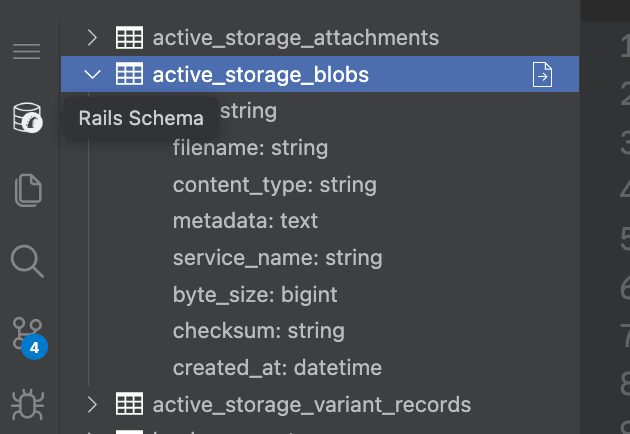Open the Search view icon
The height and width of the screenshot is (434, 630).
(x=27, y=261)
